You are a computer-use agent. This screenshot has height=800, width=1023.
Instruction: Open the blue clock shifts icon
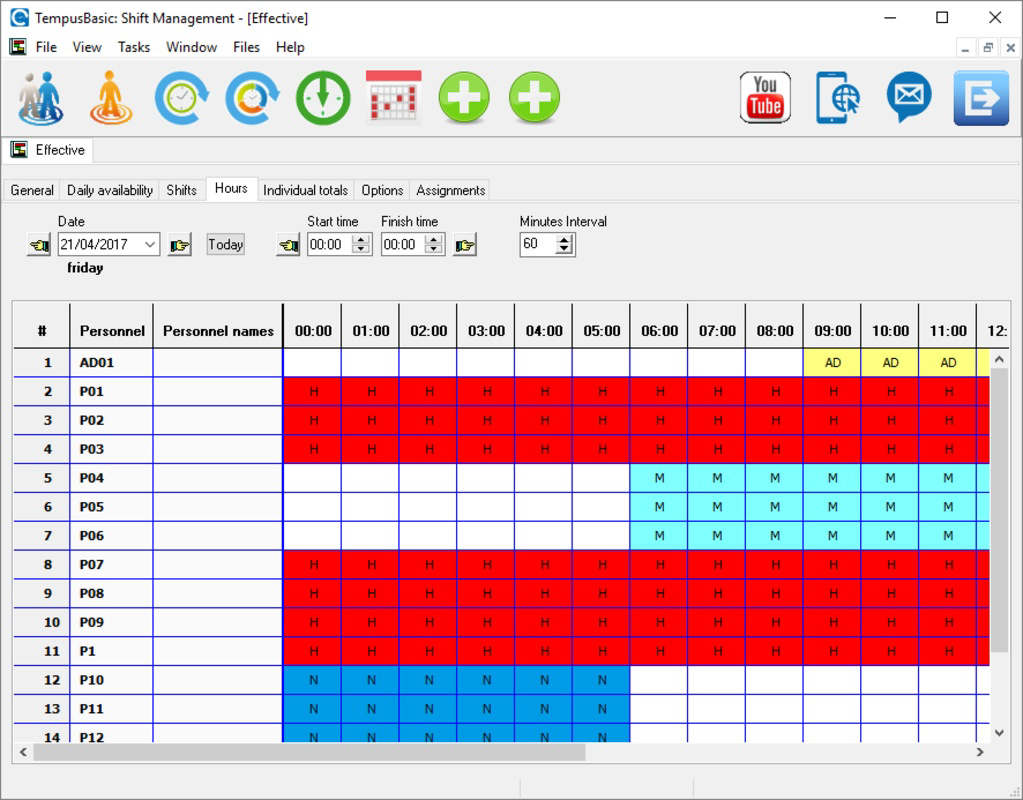tap(181, 98)
